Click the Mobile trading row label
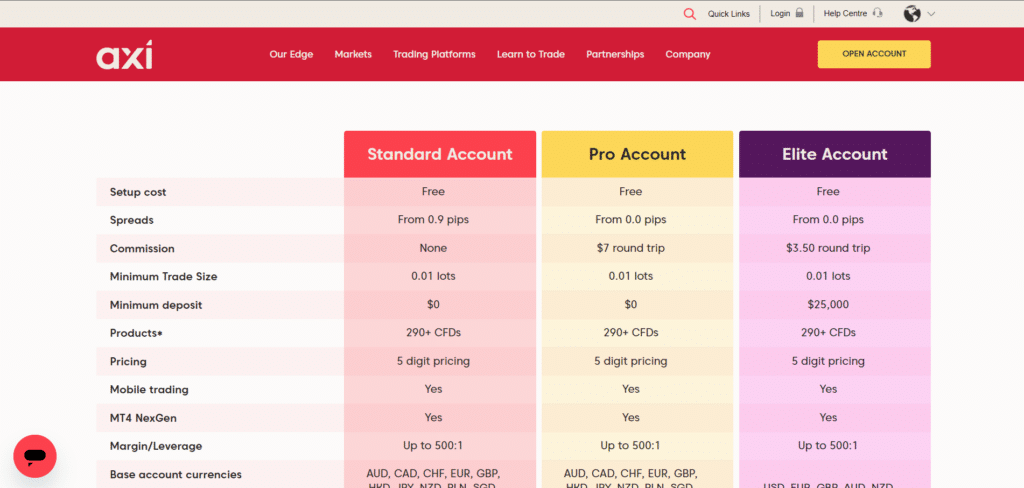Viewport: 1024px width, 488px height. click(149, 389)
